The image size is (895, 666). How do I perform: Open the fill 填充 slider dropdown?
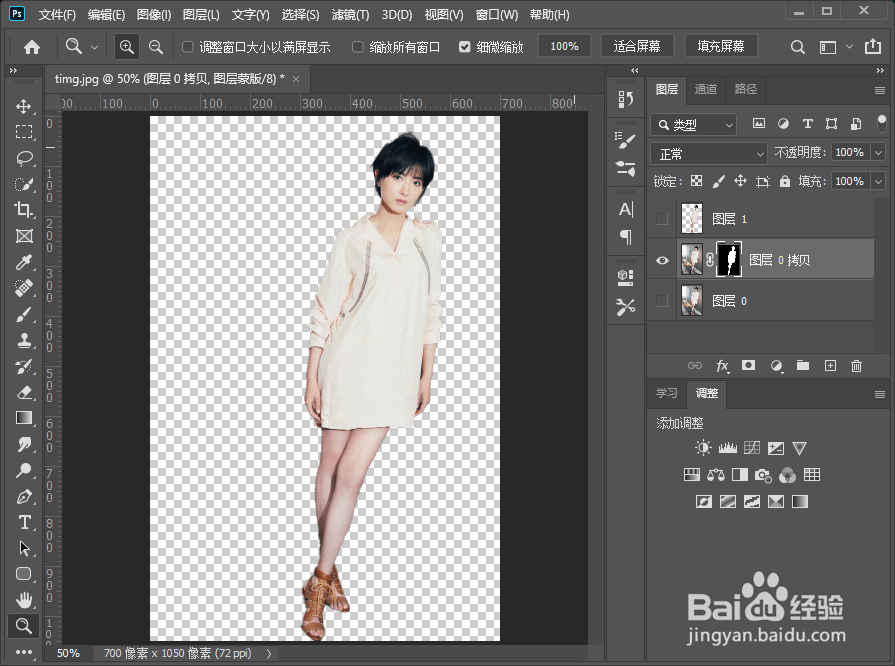878,181
